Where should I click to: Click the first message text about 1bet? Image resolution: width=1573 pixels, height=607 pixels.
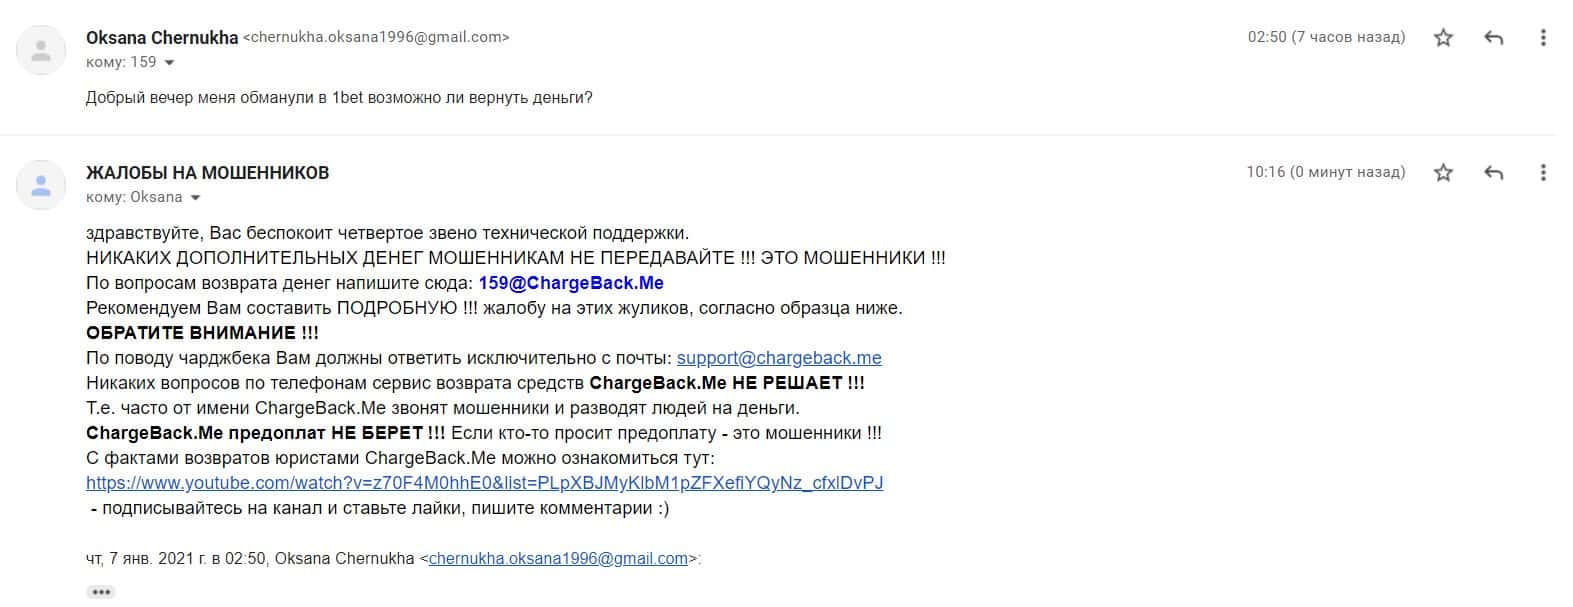(339, 98)
